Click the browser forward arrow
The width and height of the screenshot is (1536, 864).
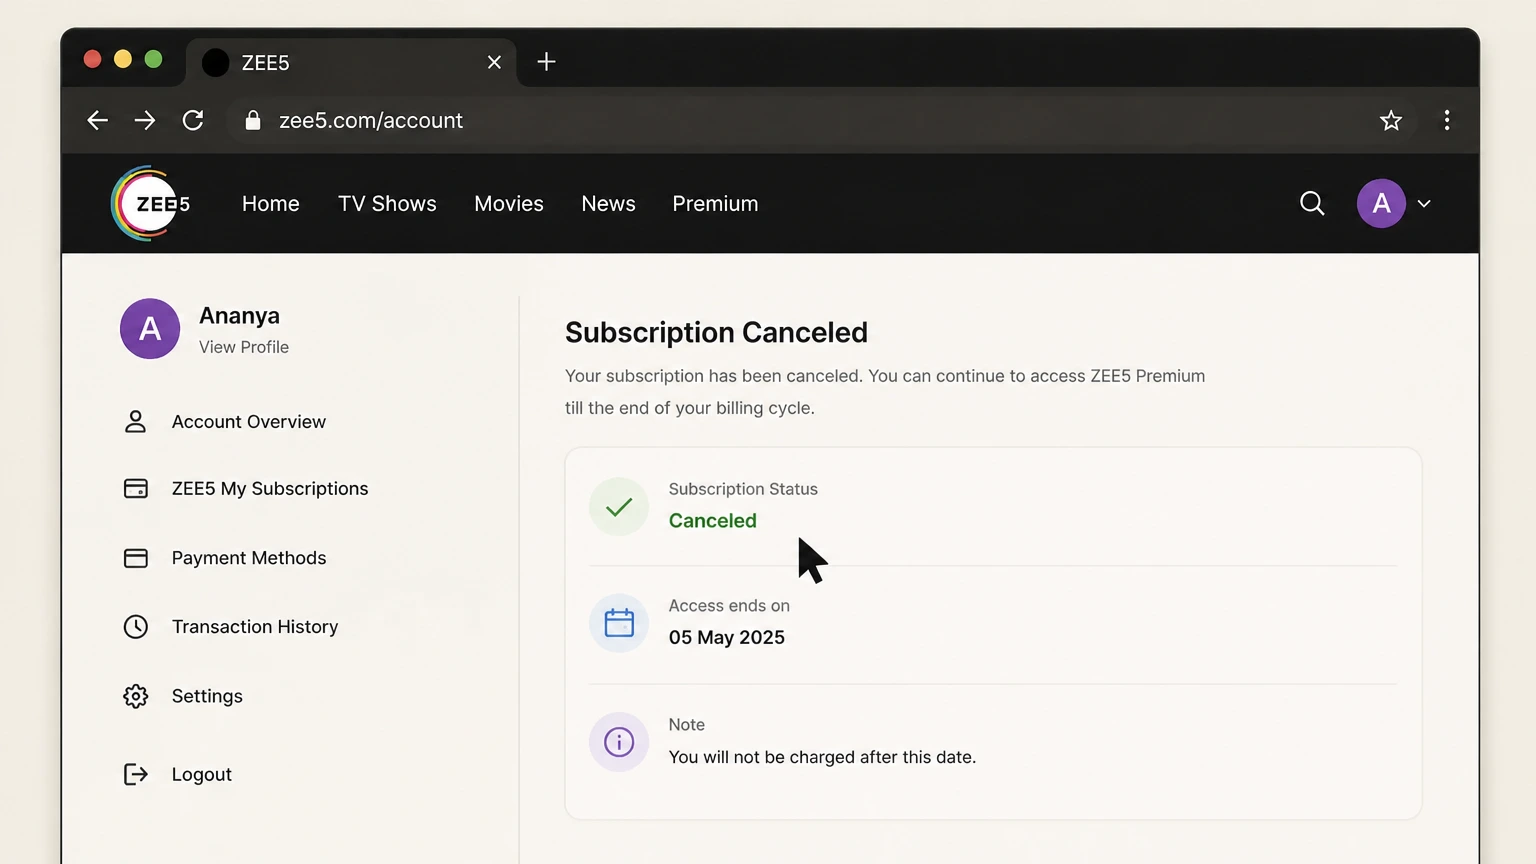pyautogui.click(x=145, y=120)
